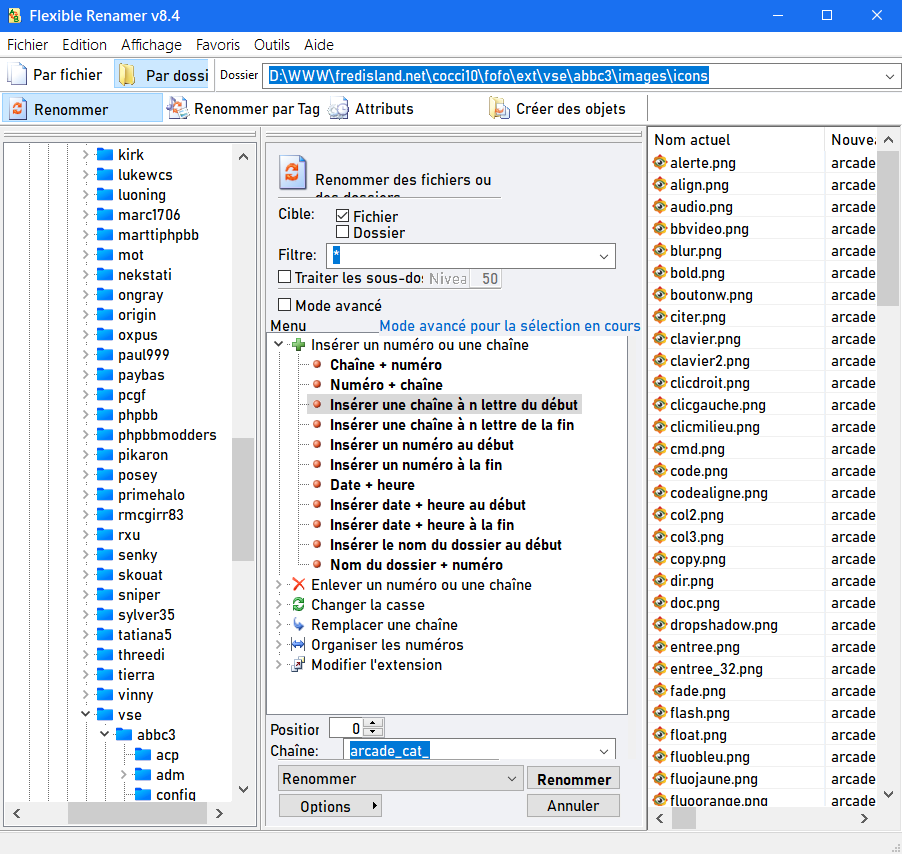Click the green plus Insérer icon

(298, 345)
